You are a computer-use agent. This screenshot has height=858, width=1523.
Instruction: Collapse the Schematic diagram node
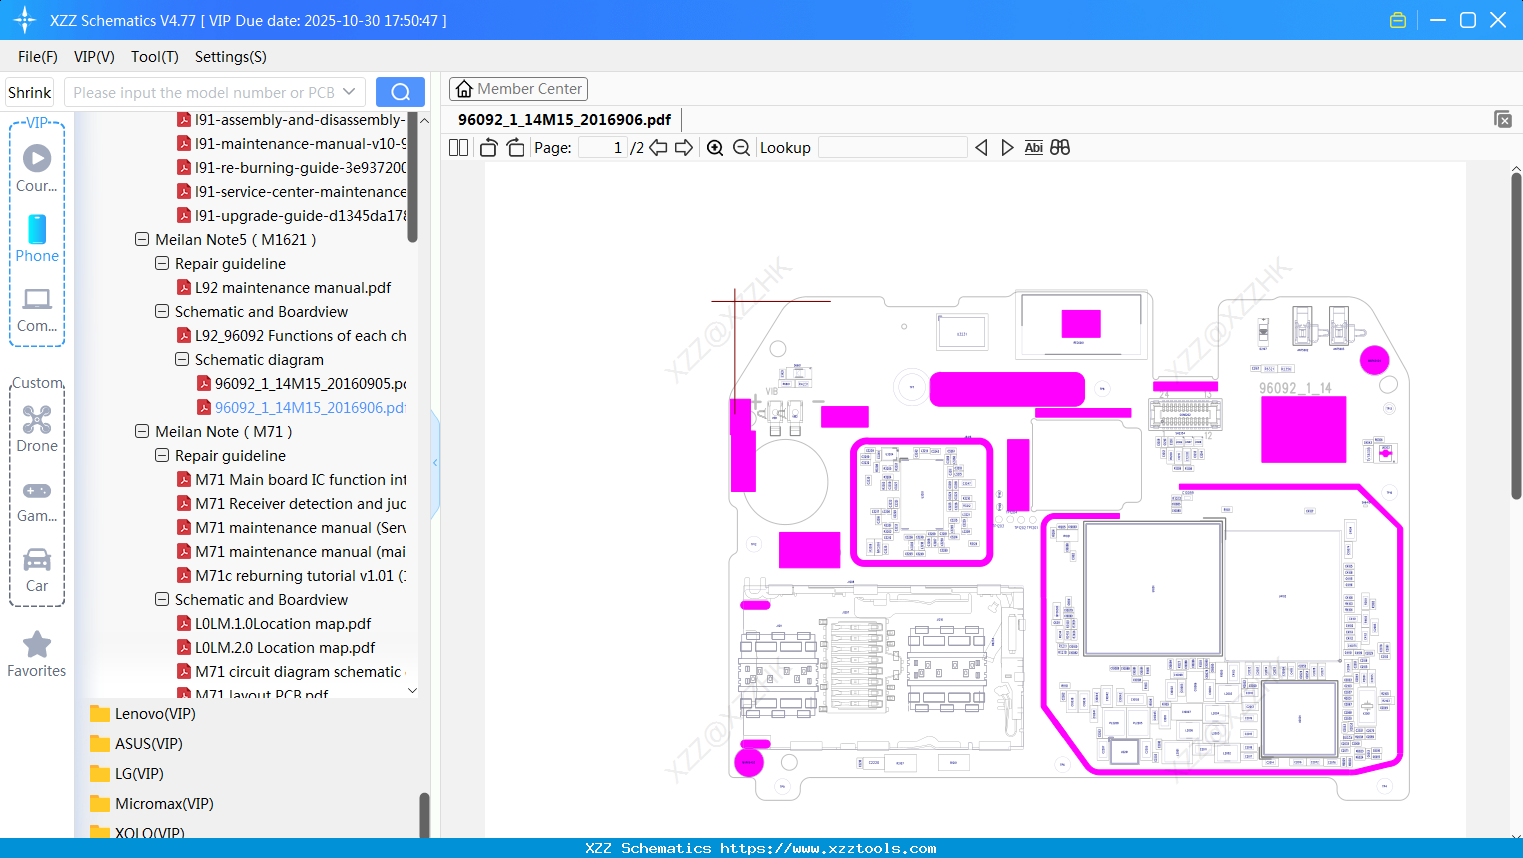click(182, 360)
